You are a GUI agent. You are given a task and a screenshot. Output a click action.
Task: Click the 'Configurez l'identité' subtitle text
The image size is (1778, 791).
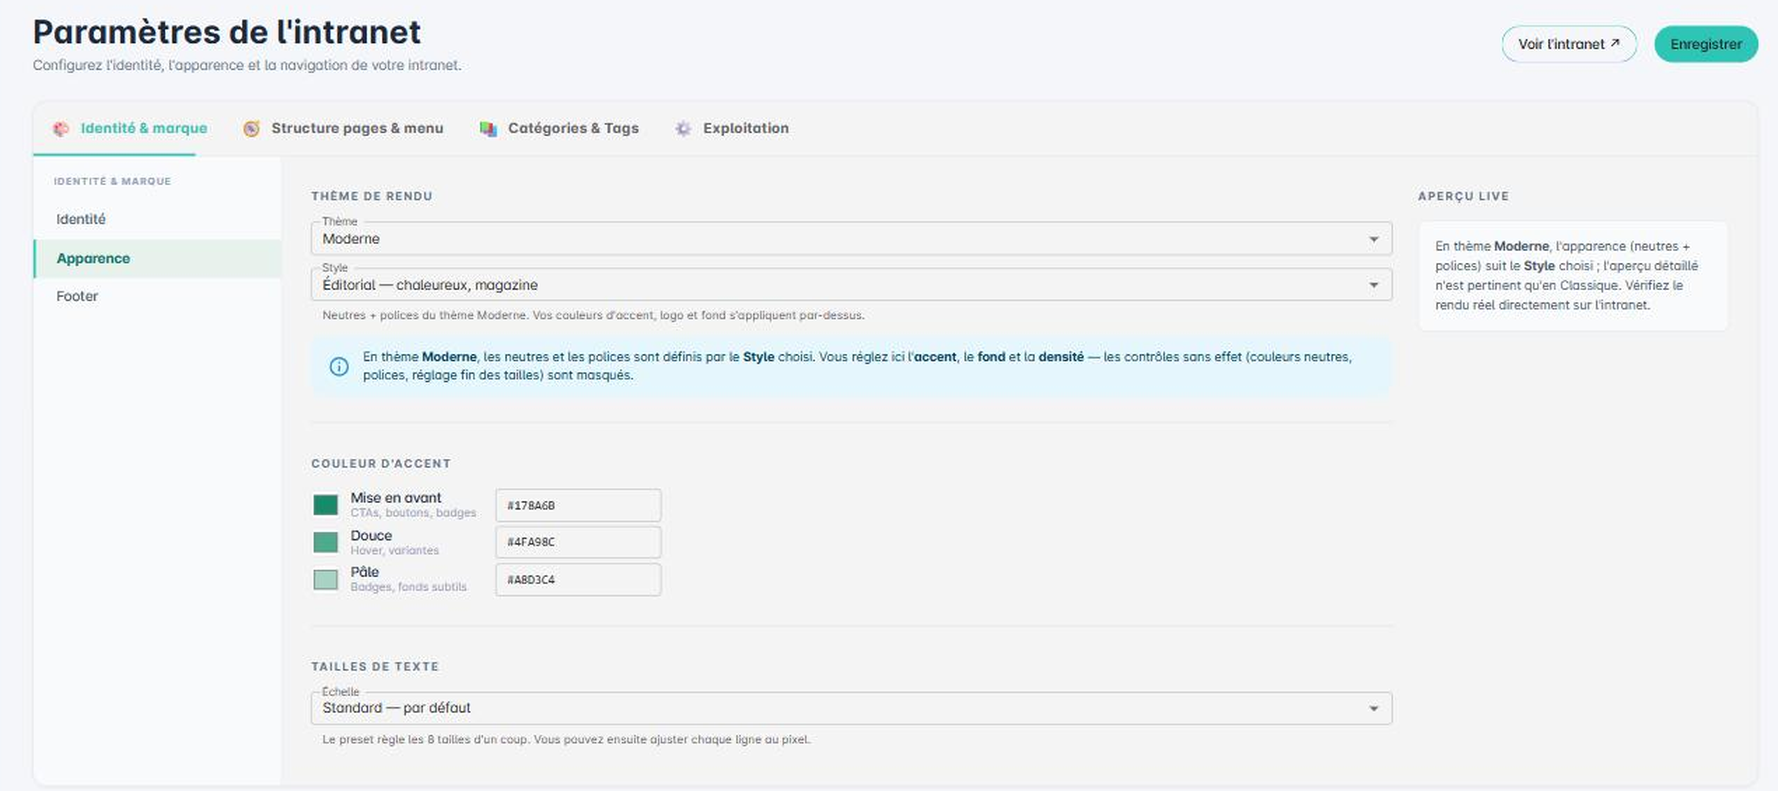pyautogui.click(x=247, y=65)
